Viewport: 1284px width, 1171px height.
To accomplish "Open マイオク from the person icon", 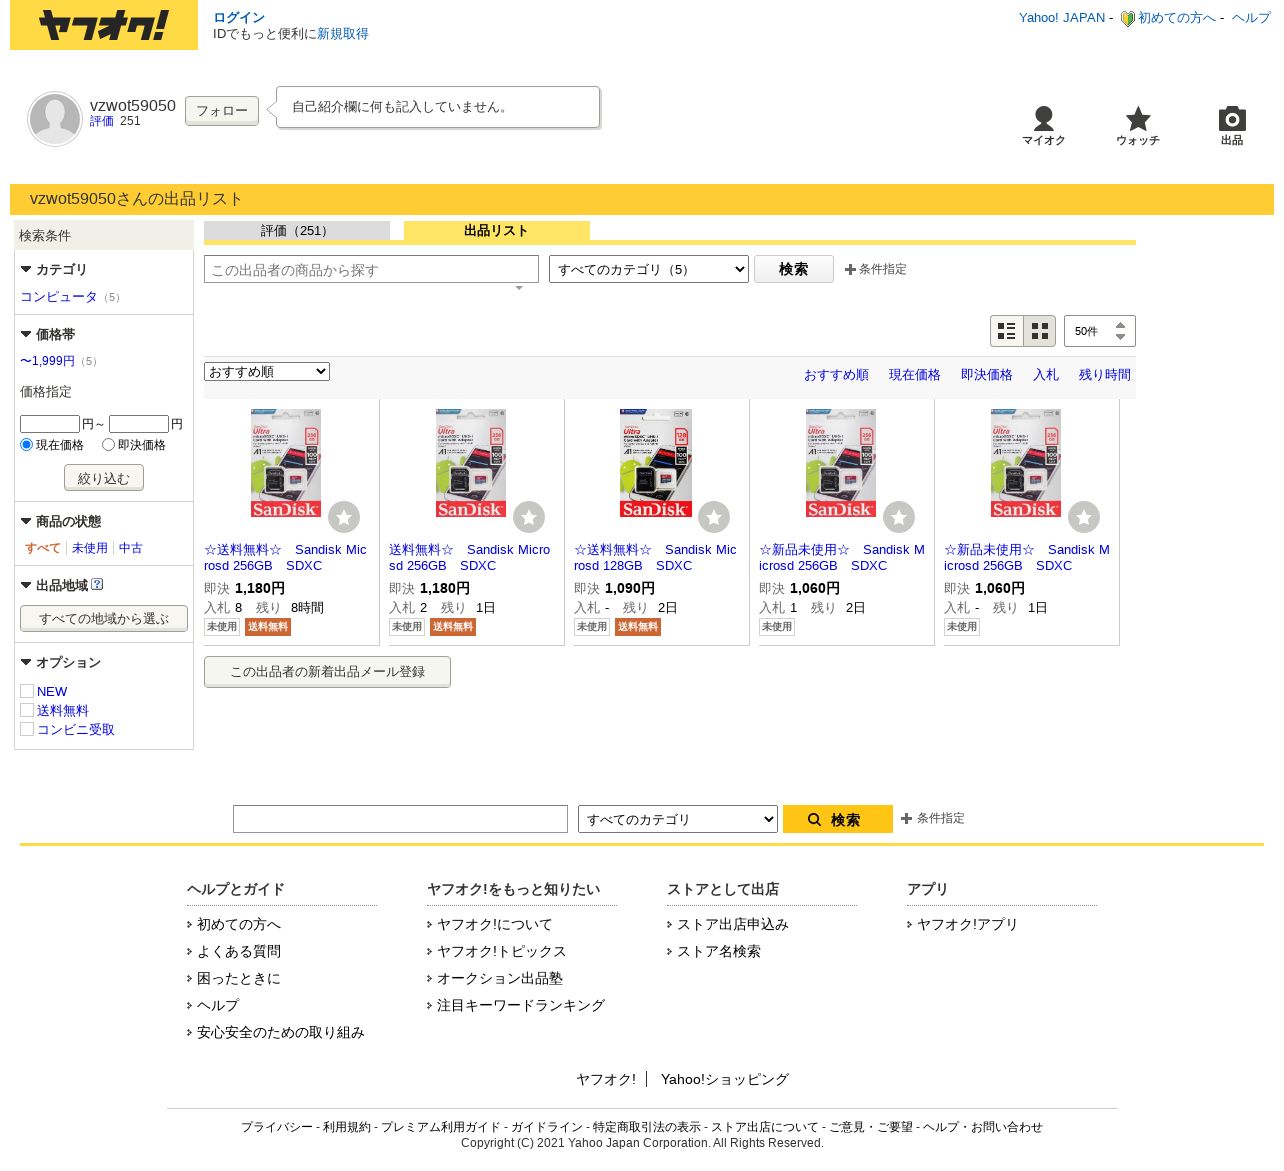I will click(1043, 126).
